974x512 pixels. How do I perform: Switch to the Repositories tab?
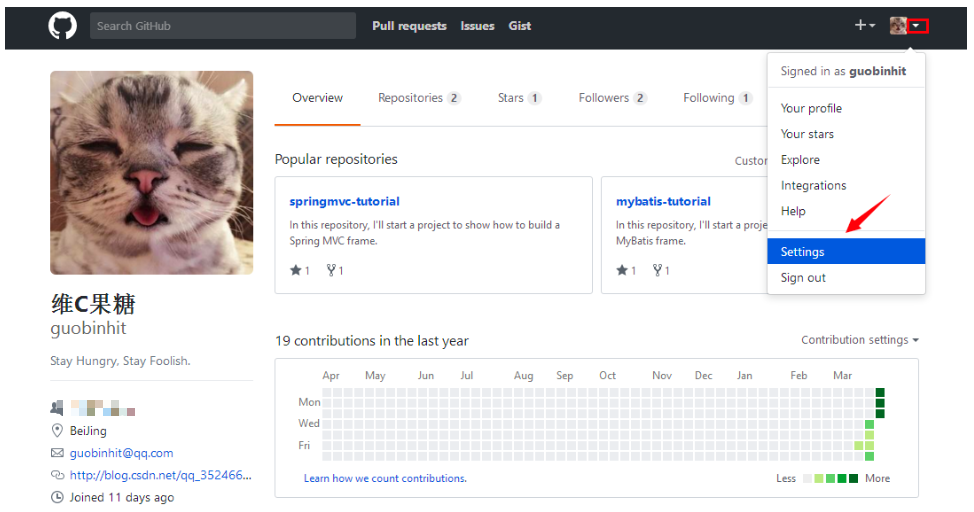[419, 98]
